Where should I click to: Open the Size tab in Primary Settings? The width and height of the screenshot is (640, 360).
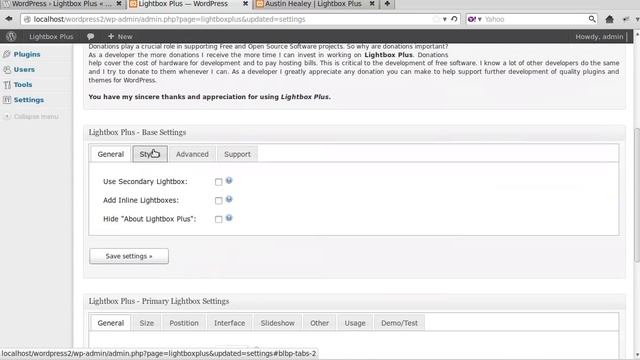[x=147, y=323]
